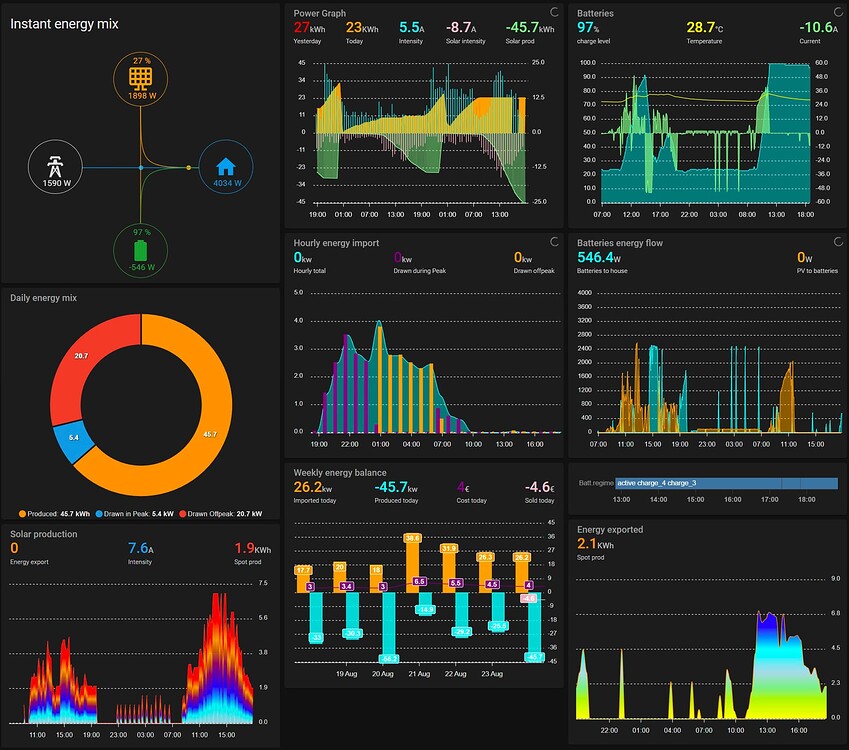Click the grid pylon icon showing 1590 W
The height and width of the screenshot is (750, 849).
[55, 167]
